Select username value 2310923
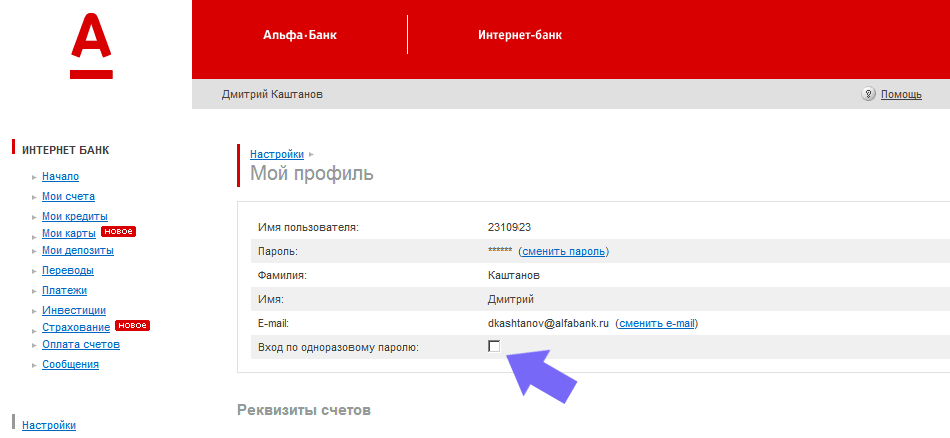 coord(509,228)
